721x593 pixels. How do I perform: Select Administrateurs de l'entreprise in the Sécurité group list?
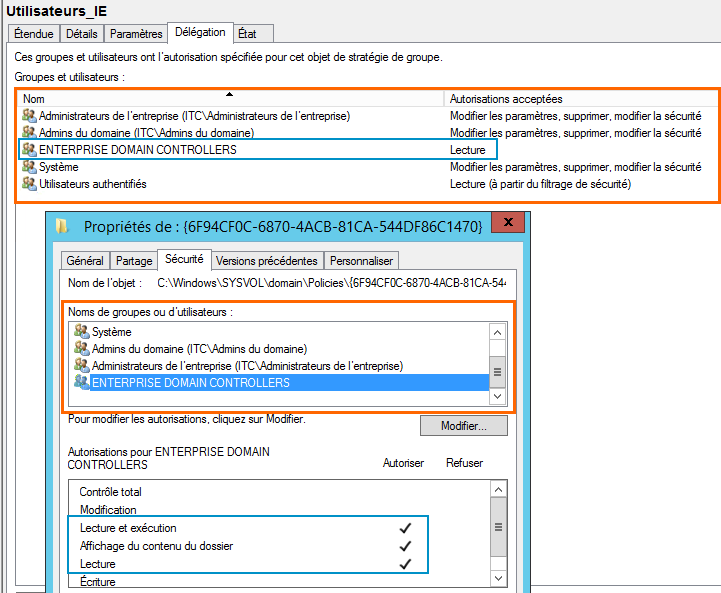click(x=280, y=365)
